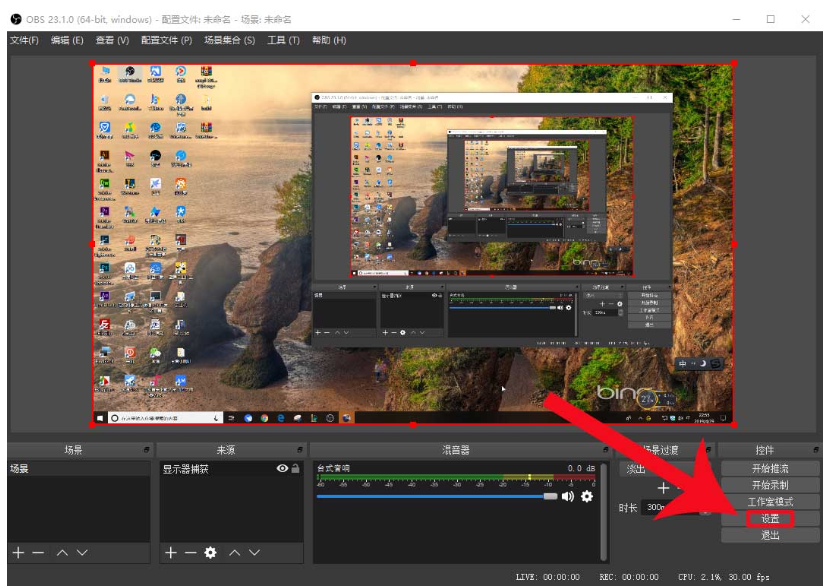Move the source down in the 来源 list
The height and width of the screenshot is (588, 826).
pyautogui.click(x=254, y=553)
